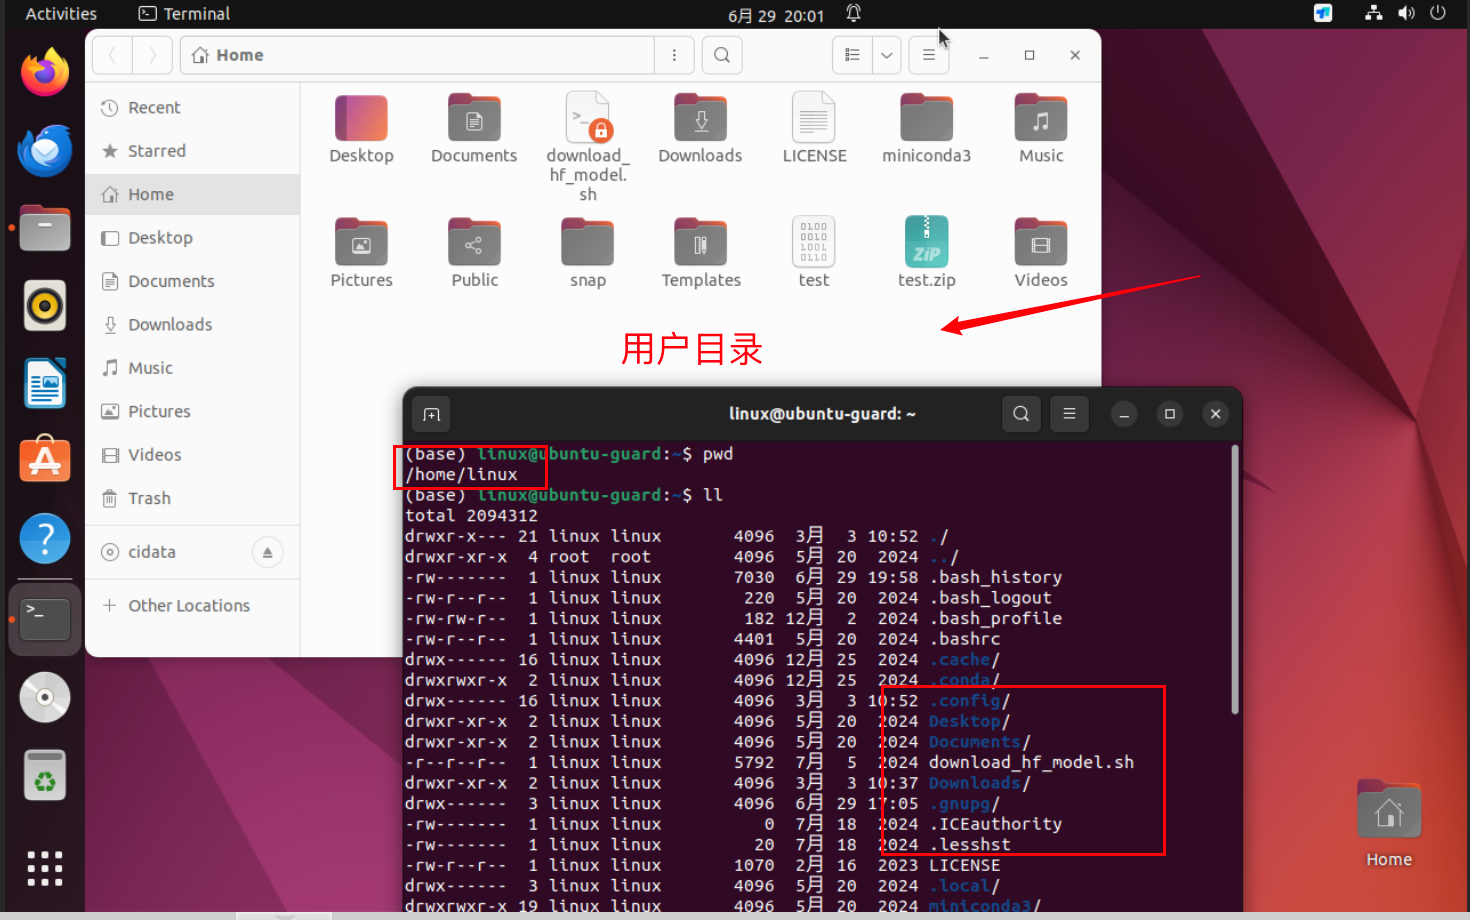
Task: Open the Activities overview
Action: click(x=61, y=14)
